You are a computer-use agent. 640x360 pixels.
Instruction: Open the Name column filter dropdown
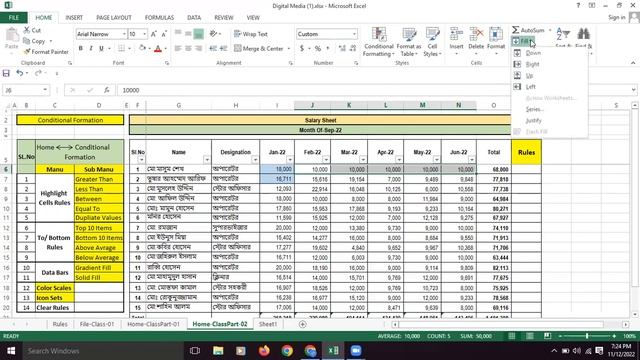tap(207, 160)
